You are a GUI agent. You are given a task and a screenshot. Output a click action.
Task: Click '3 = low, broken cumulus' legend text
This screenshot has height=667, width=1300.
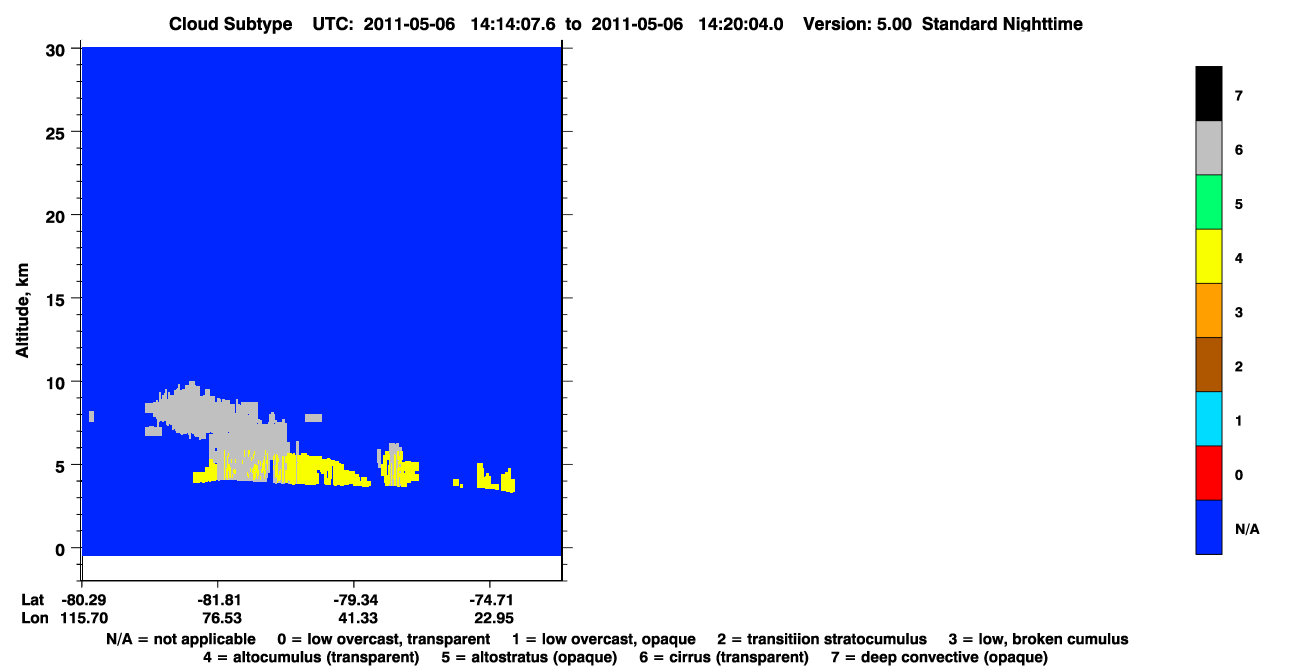(x=1038, y=639)
